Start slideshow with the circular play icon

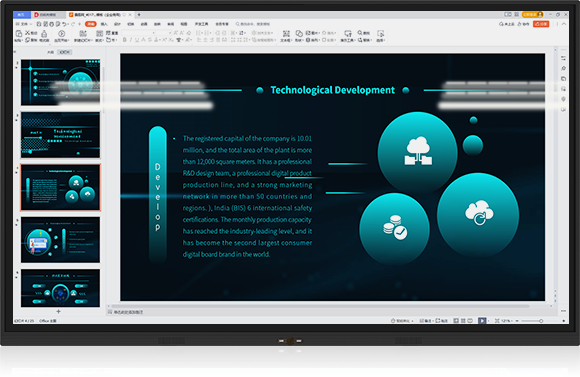62,34
